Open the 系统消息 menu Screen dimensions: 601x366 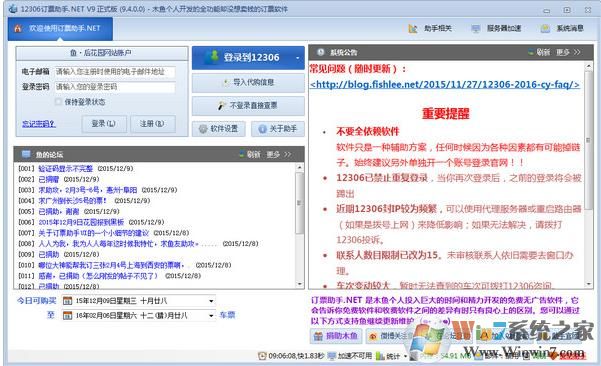pyautogui.click(x=562, y=28)
